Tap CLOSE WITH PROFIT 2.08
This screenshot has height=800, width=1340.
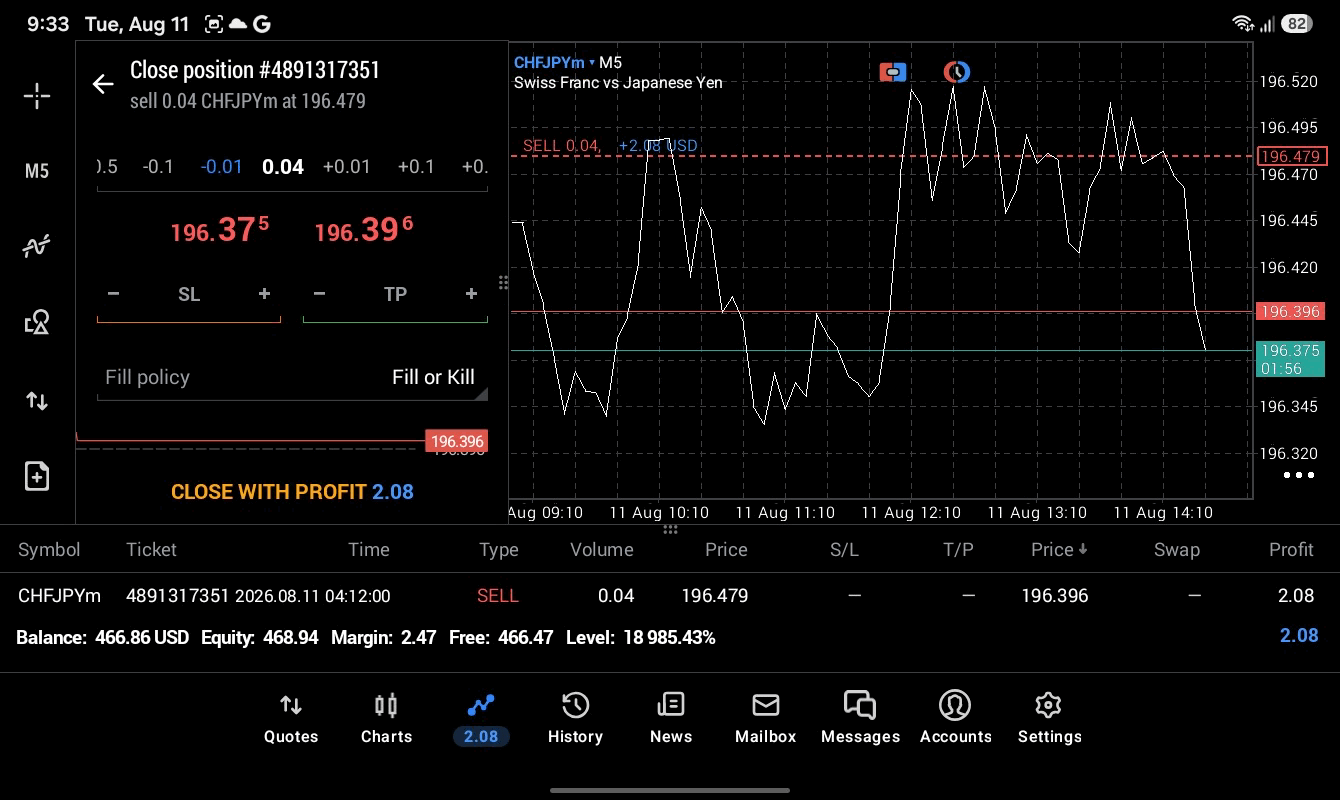[292, 492]
